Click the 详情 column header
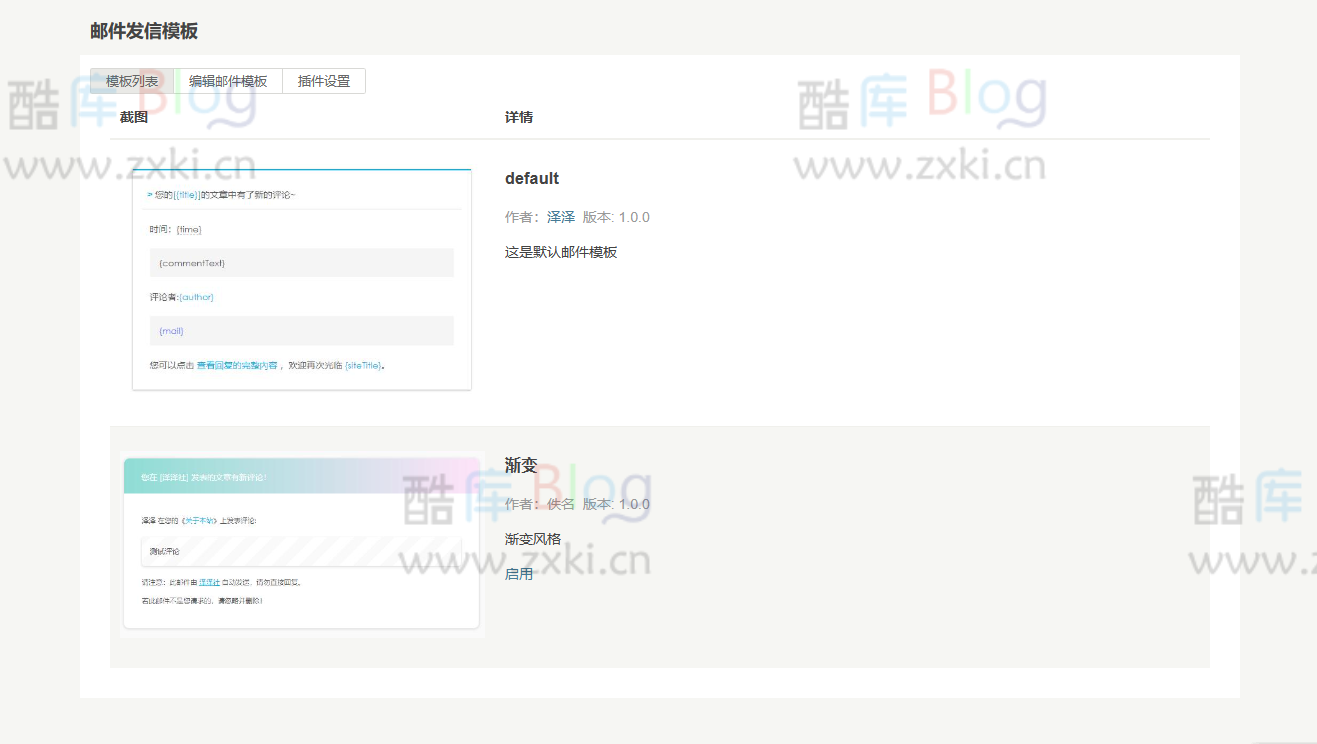 point(518,117)
